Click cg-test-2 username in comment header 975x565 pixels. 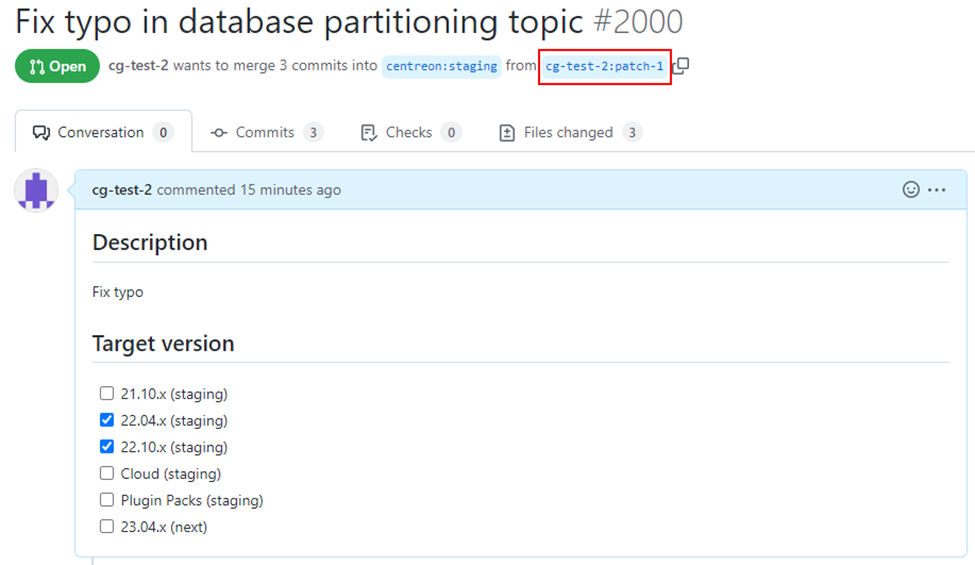pos(122,190)
